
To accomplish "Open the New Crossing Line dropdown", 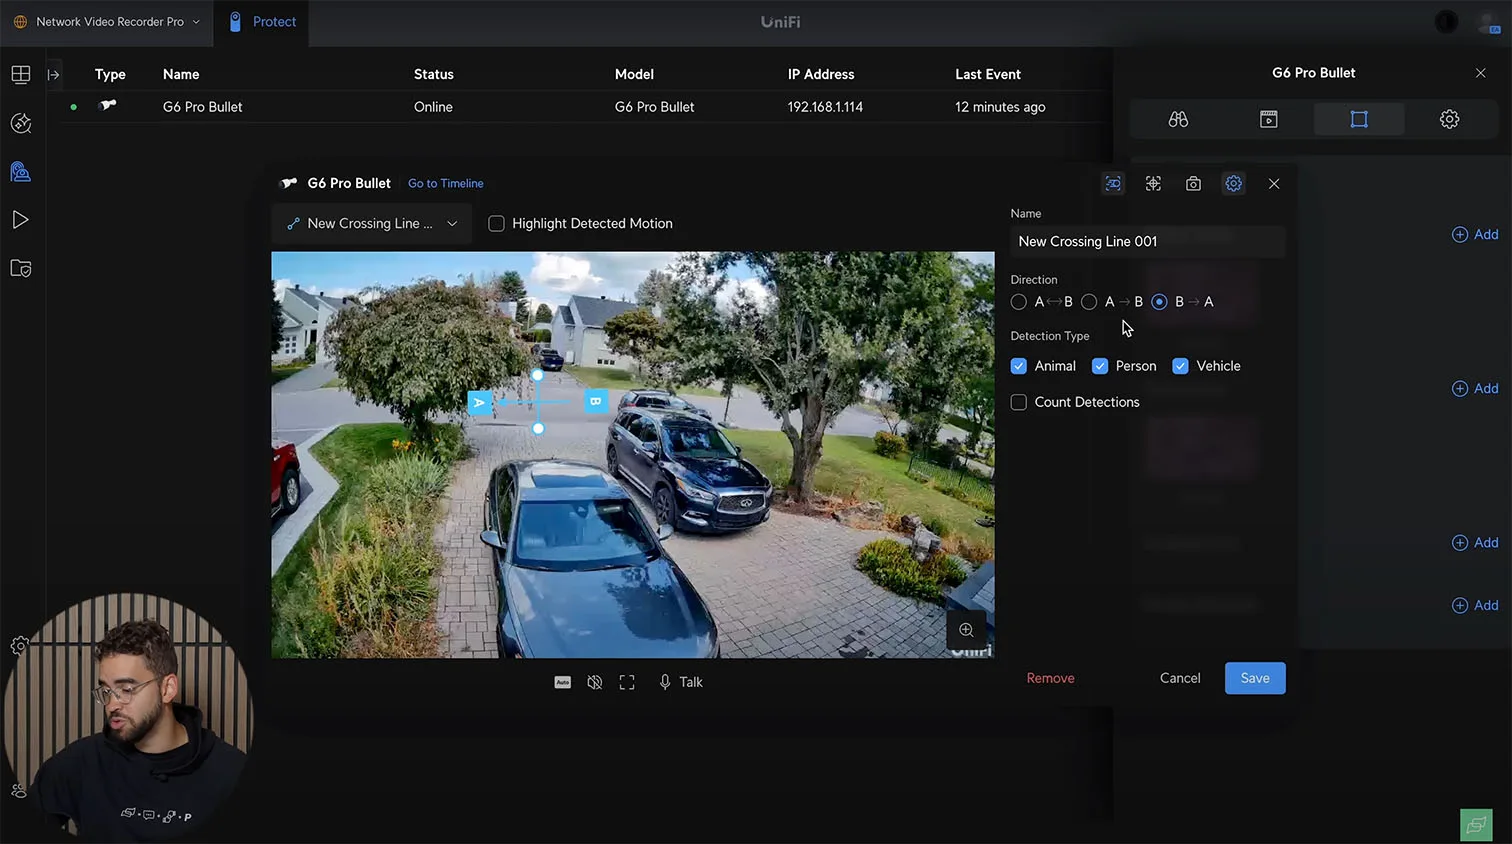I will click(371, 223).
